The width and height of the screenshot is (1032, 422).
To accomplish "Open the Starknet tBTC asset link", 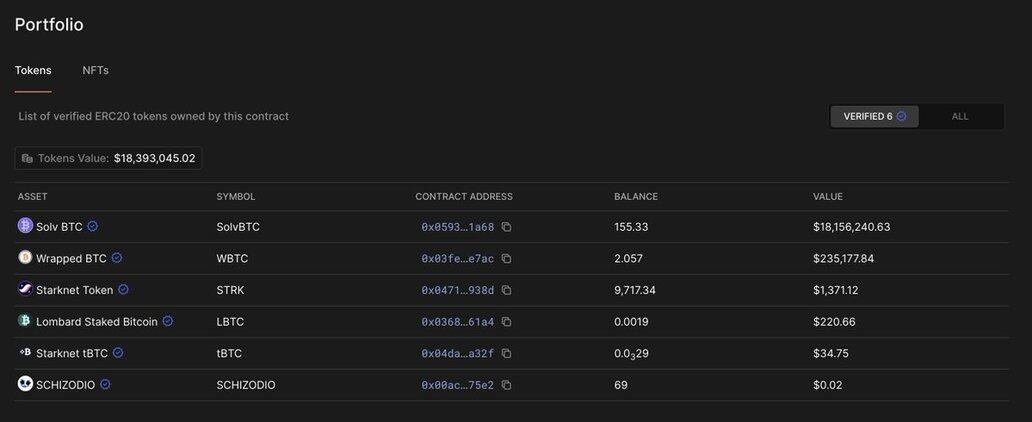I will pos(72,354).
